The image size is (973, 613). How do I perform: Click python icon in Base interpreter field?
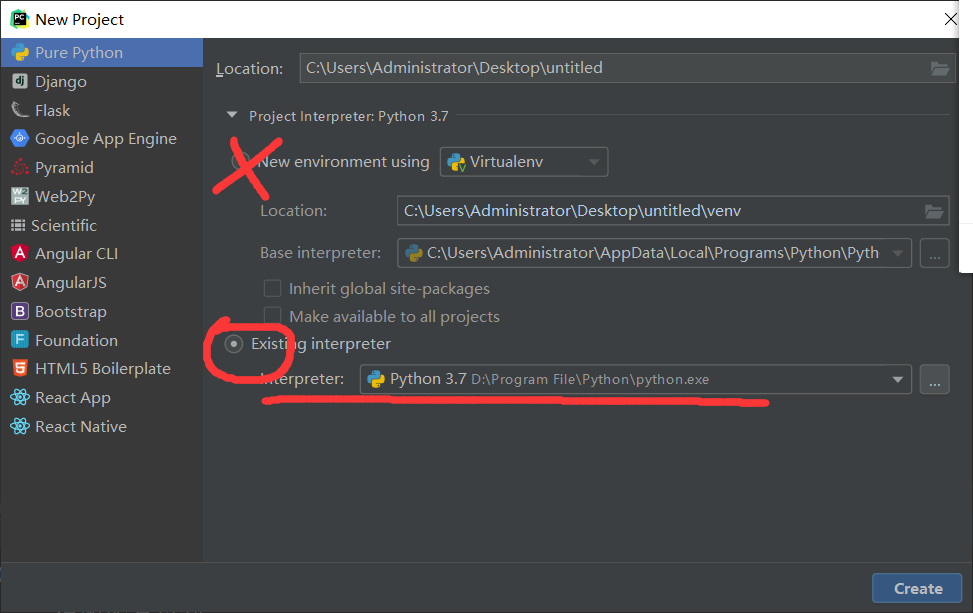click(x=413, y=253)
